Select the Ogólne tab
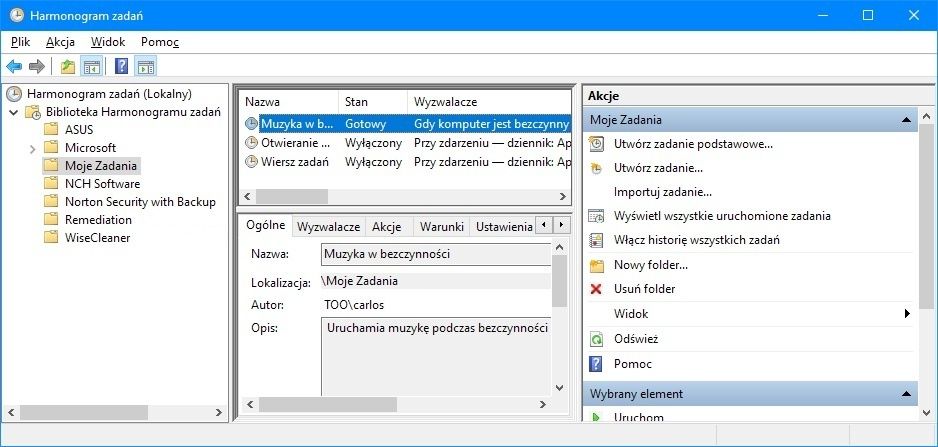The height and width of the screenshot is (447, 938). point(266,226)
